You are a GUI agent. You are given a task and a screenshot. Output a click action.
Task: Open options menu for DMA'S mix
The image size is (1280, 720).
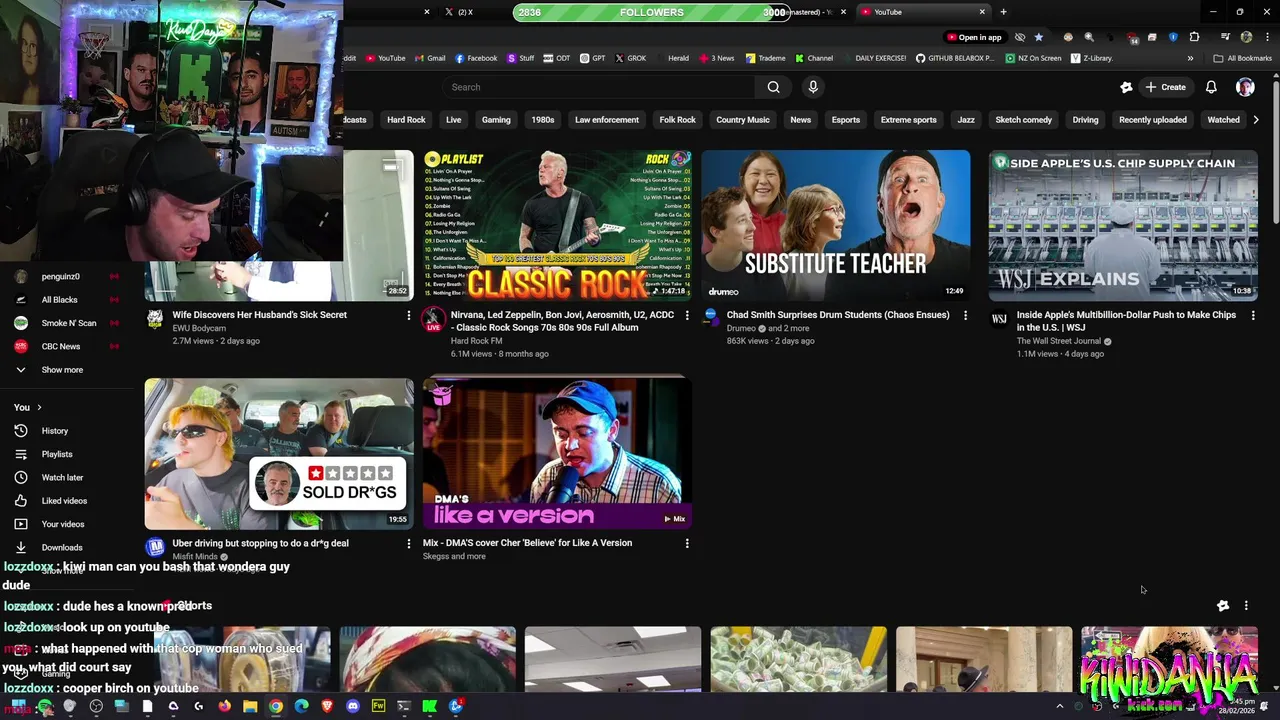687,543
